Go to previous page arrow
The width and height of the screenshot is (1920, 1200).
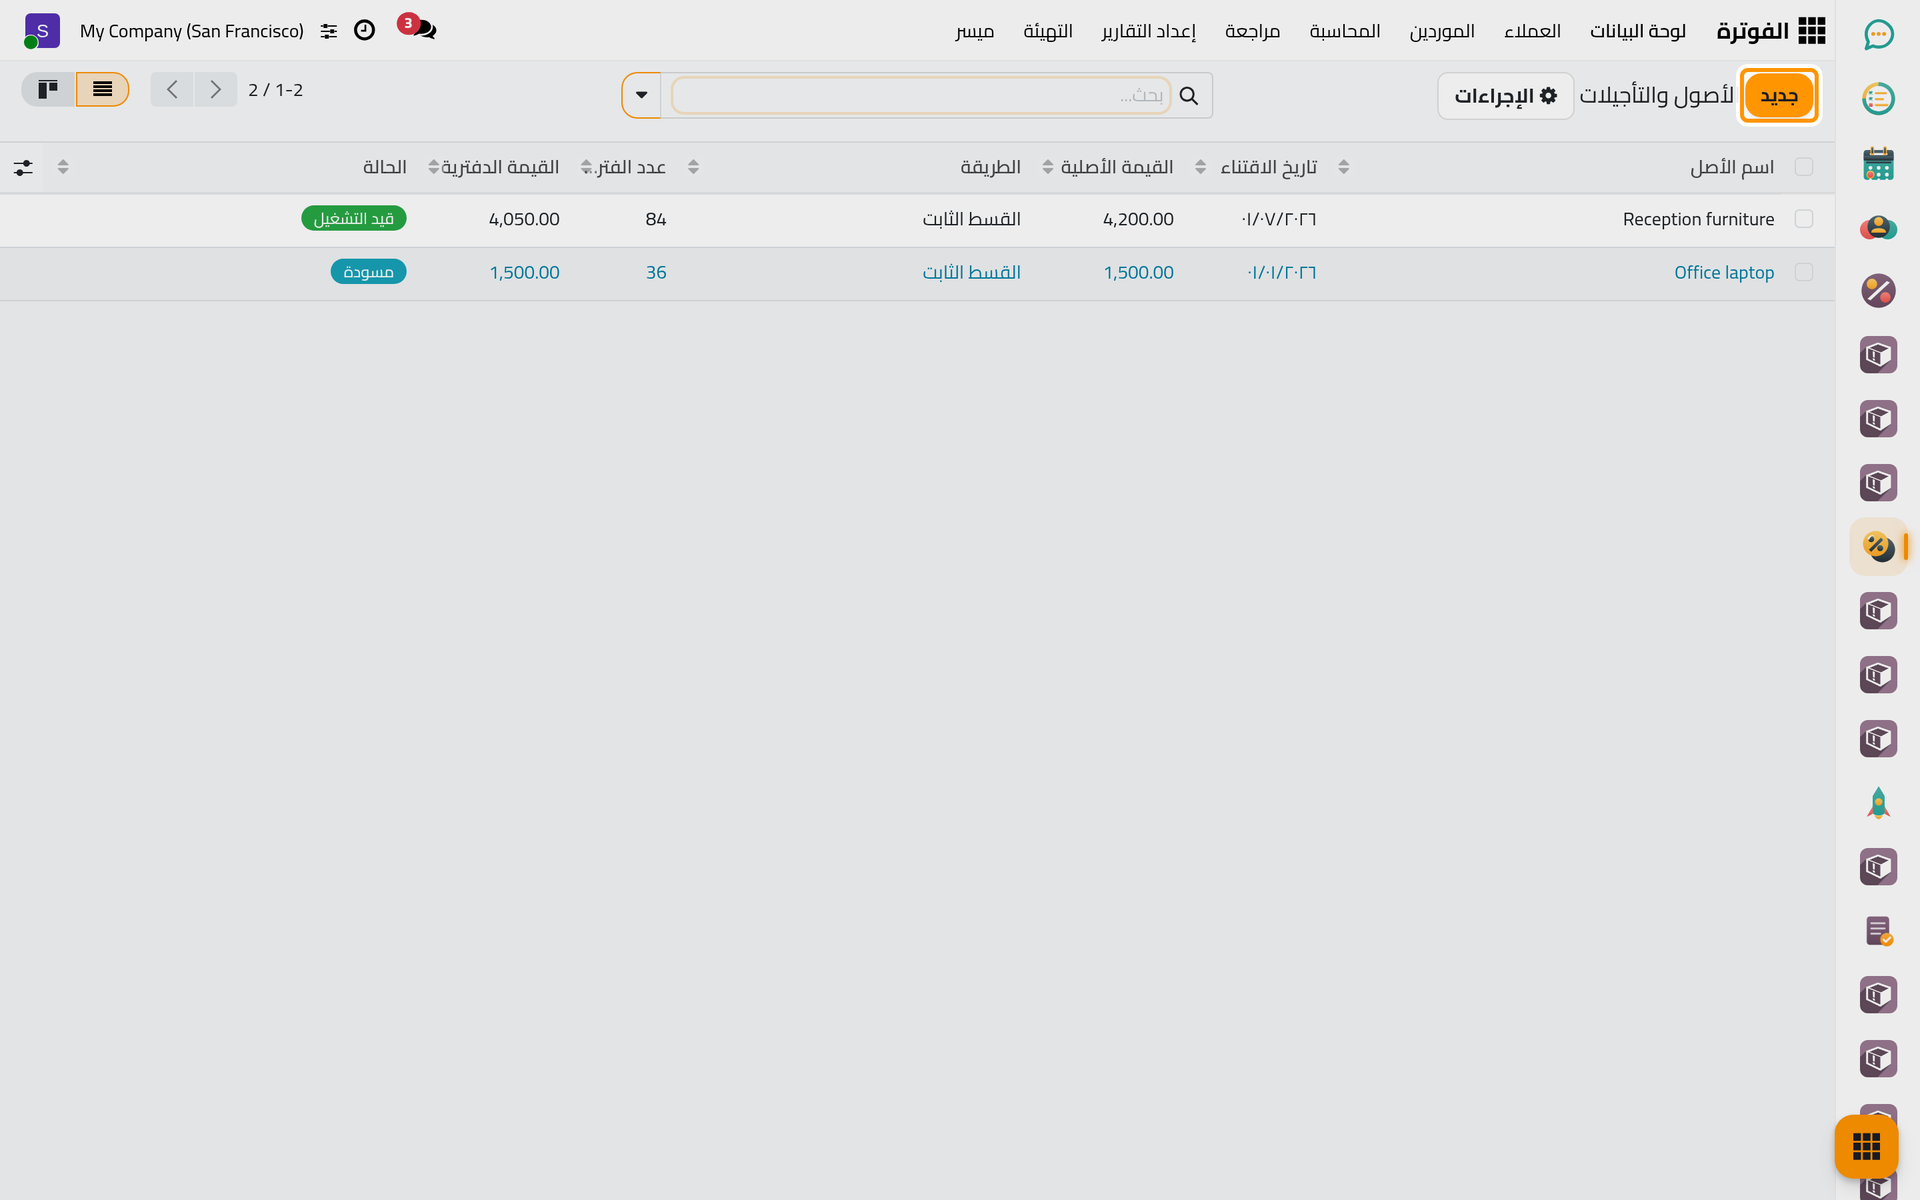pos(172,90)
